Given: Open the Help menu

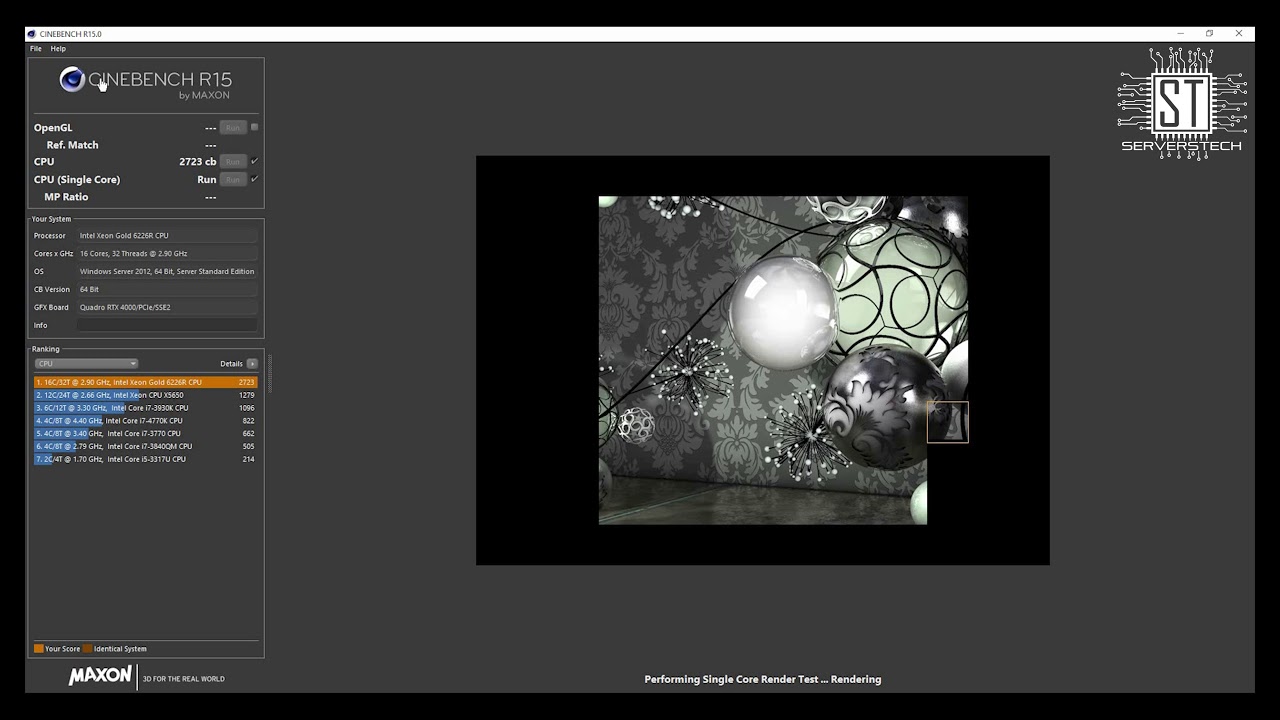Looking at the screenshot, I should point(58,48).
